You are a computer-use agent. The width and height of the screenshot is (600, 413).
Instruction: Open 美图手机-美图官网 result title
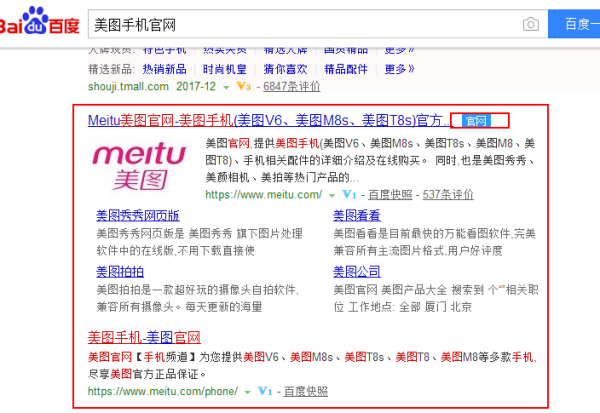coord(144,338)
